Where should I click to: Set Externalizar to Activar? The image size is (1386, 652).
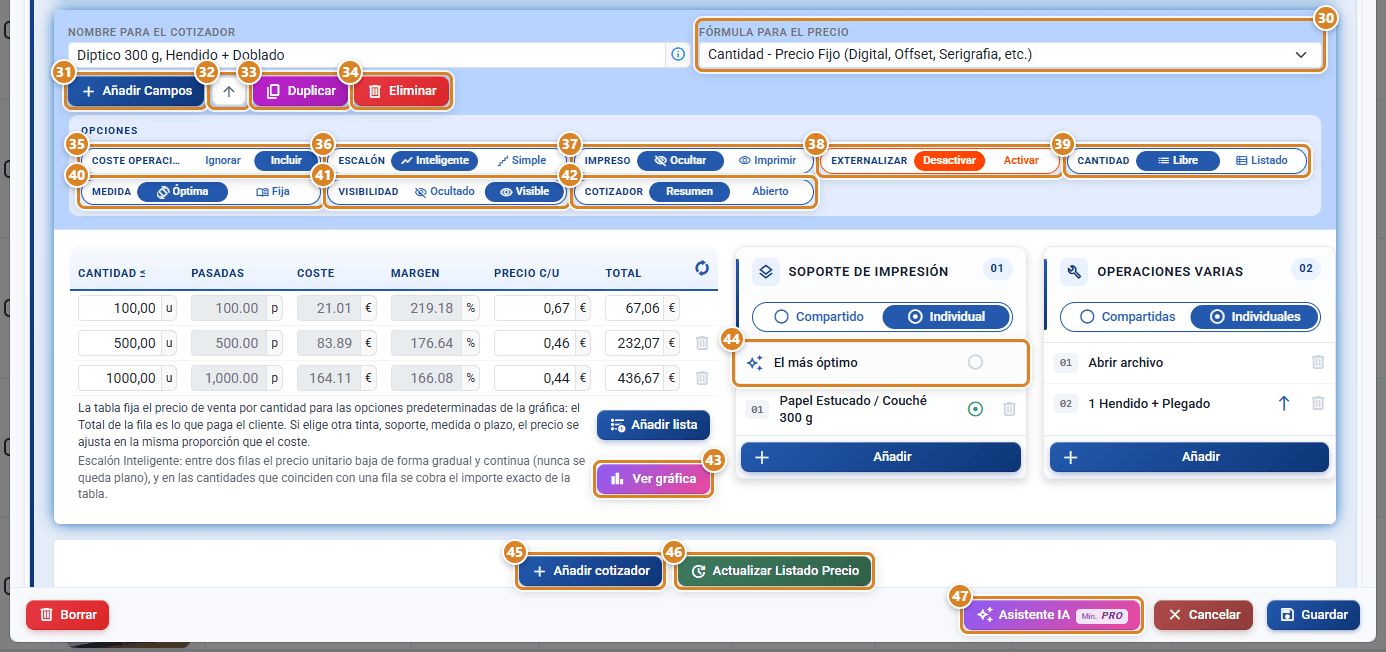1021,160
